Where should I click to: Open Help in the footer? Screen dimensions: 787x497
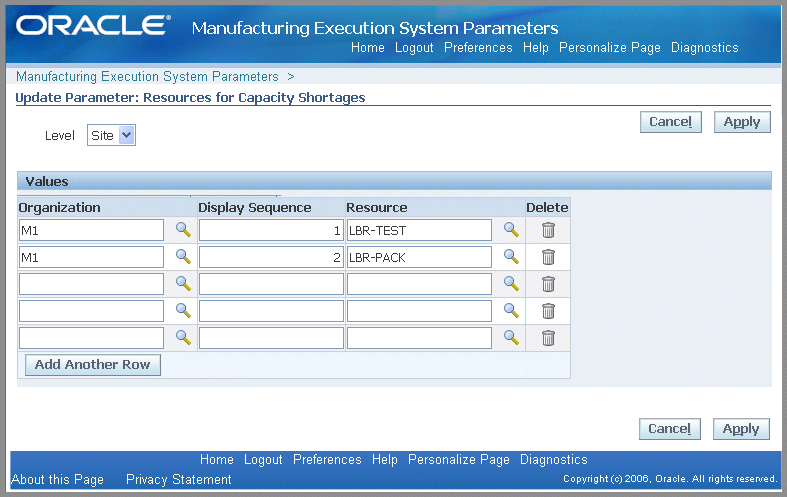click(x=384, y=459)
